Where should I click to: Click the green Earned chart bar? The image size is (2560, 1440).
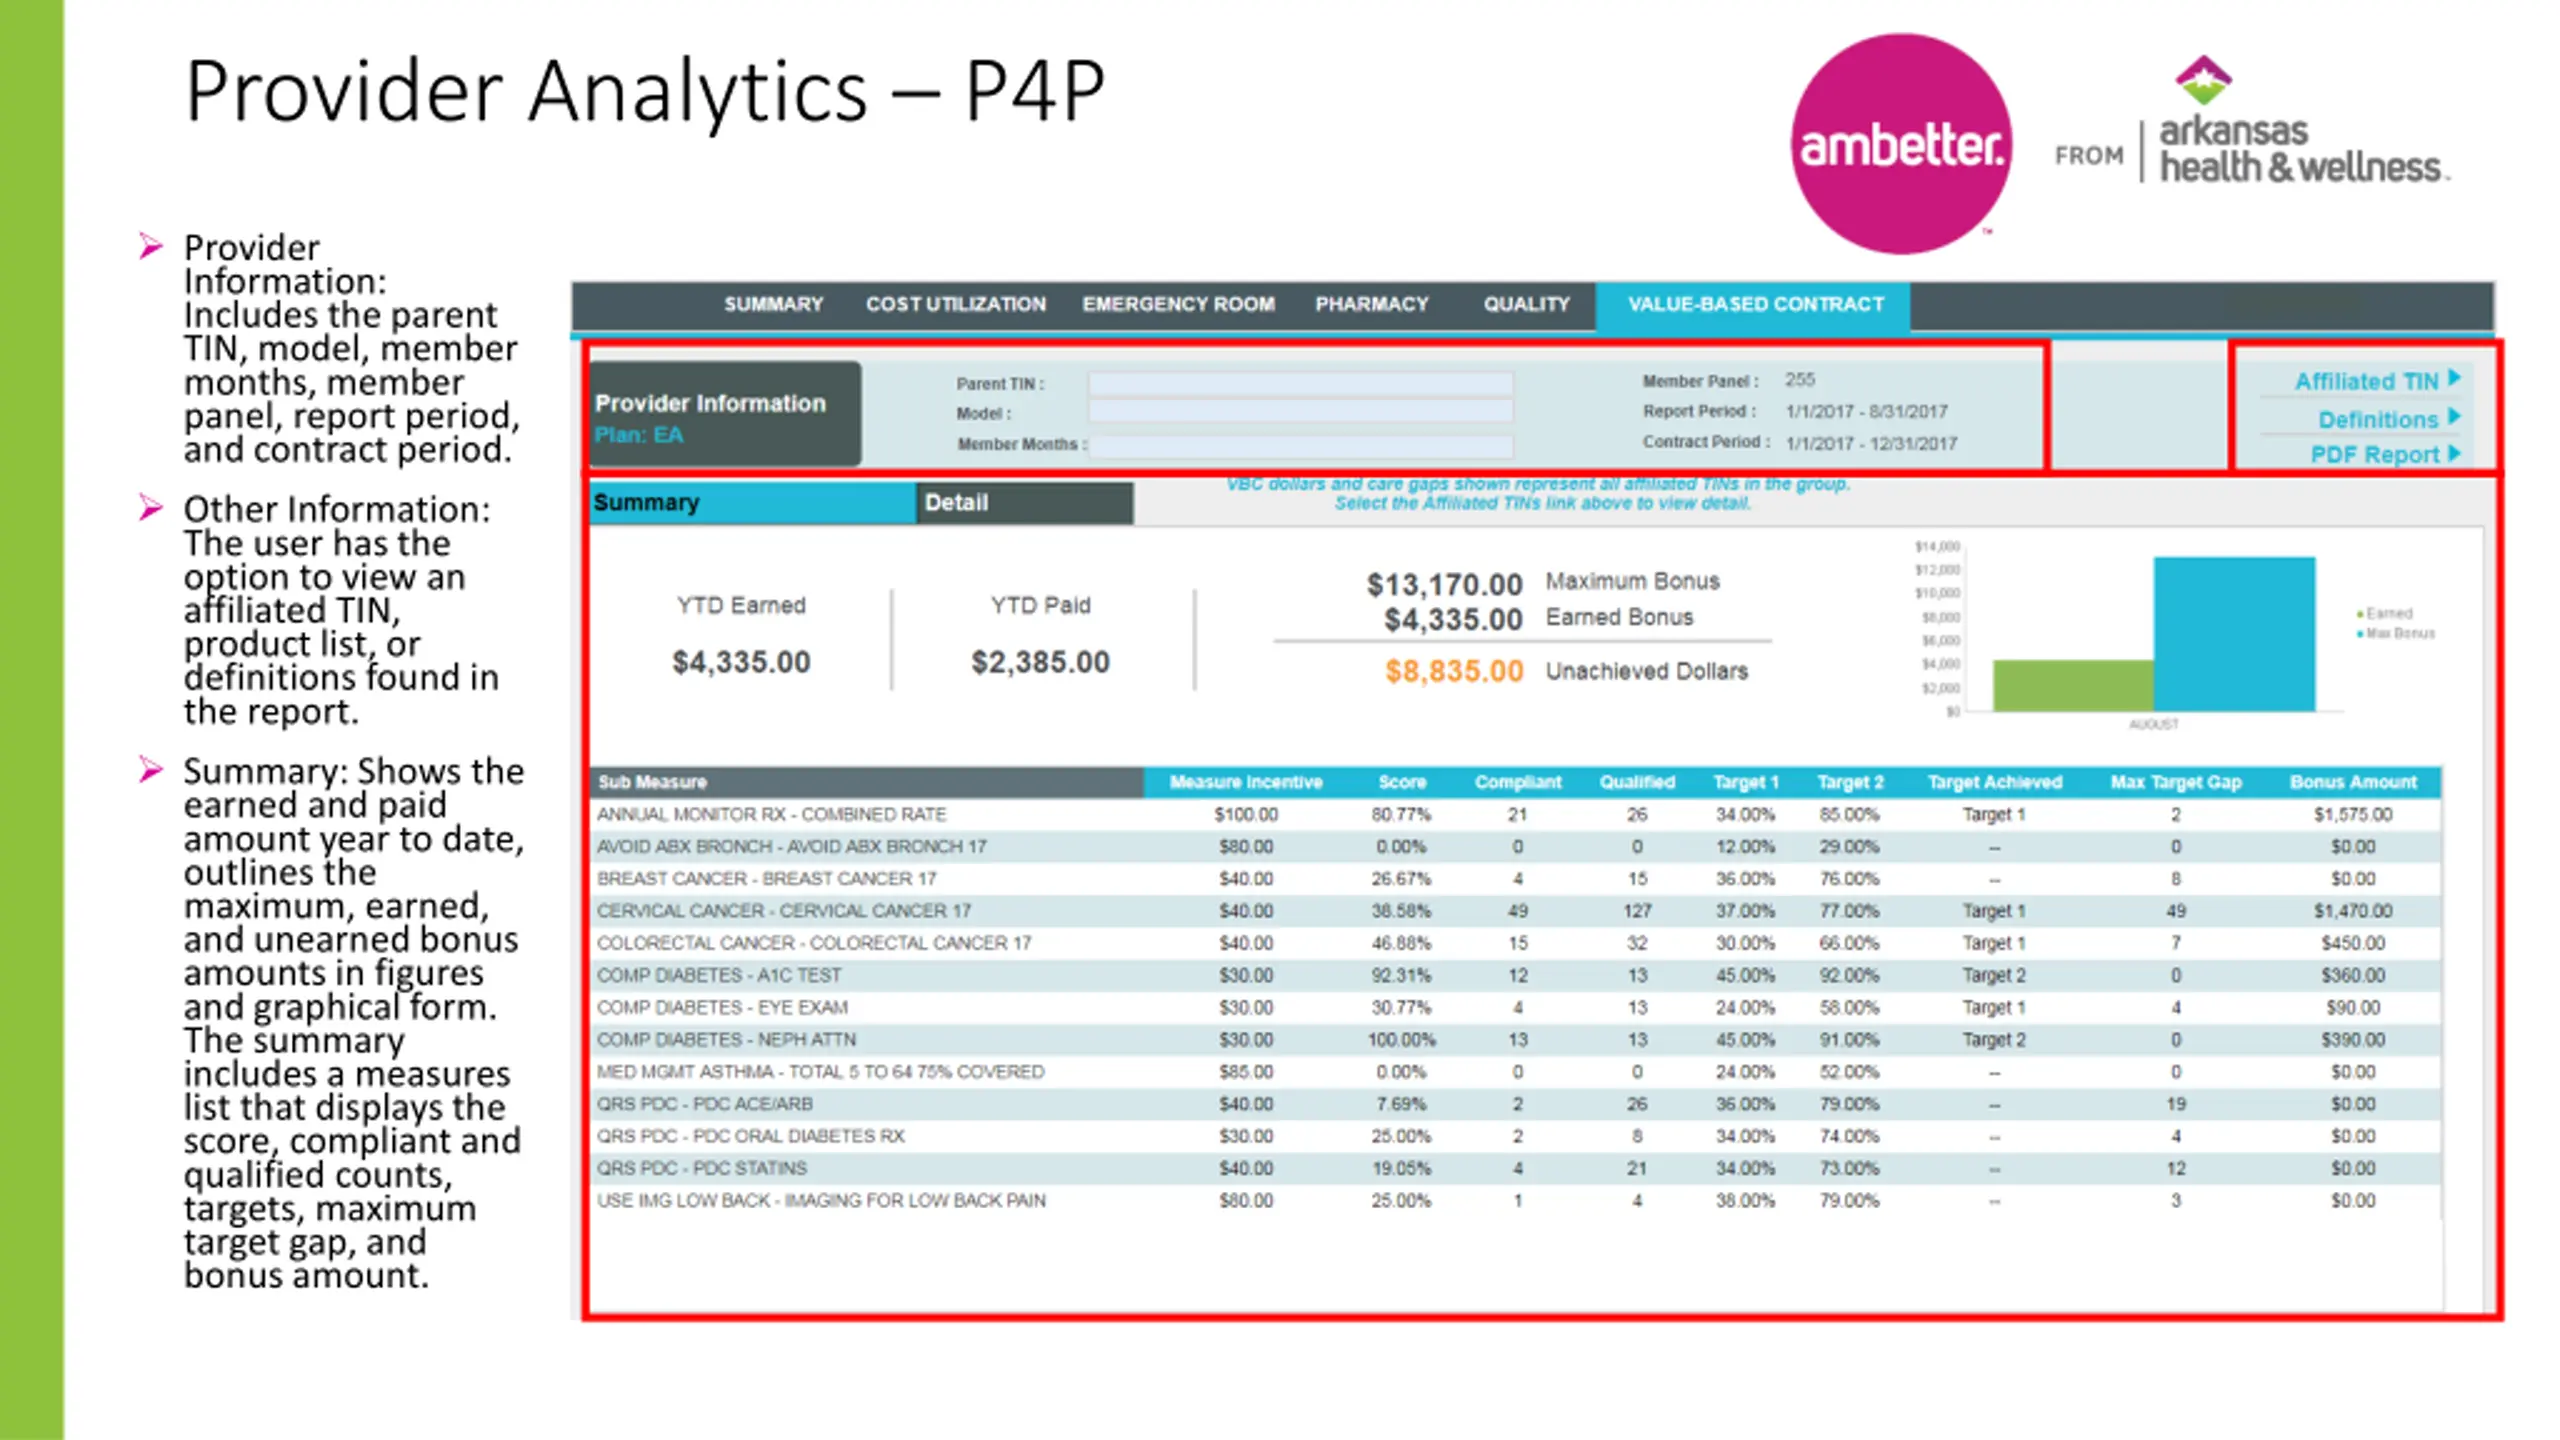[2072, 686]
